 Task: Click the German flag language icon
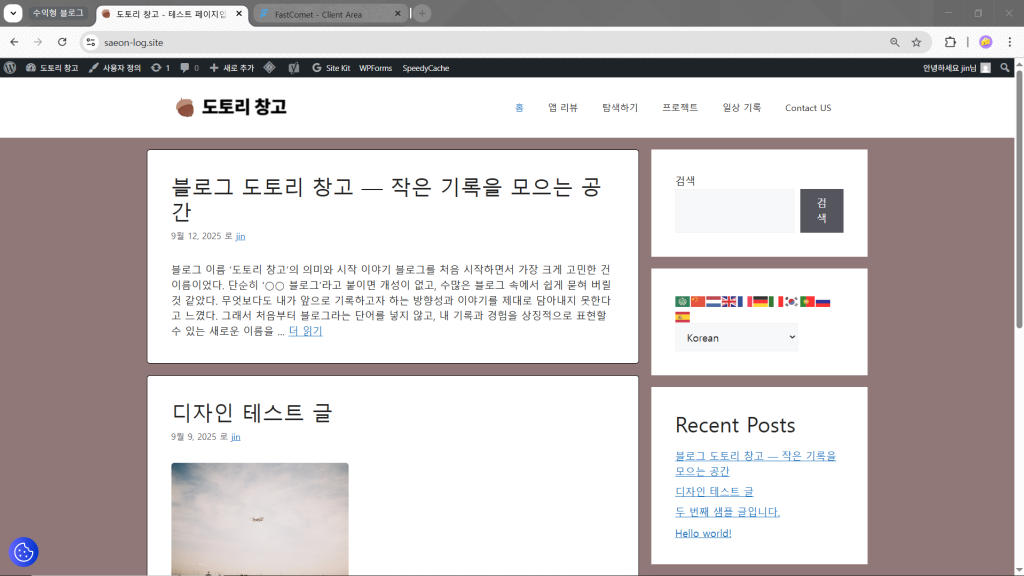click(760, 301)
